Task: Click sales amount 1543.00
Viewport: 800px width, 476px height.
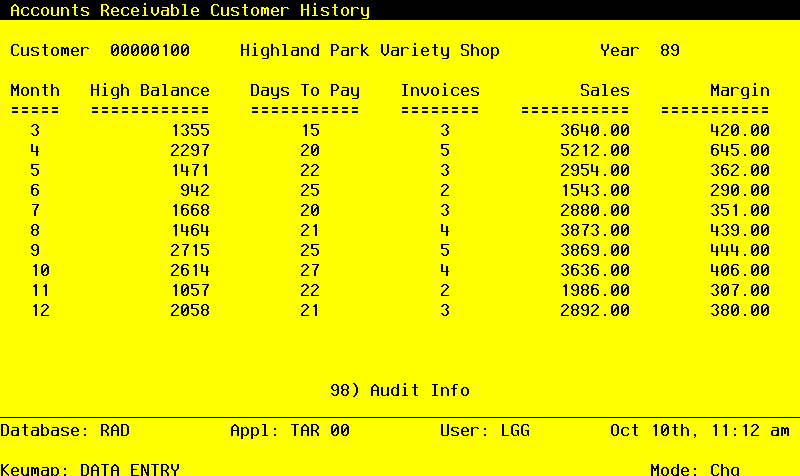Action: (x=595, y=190)
